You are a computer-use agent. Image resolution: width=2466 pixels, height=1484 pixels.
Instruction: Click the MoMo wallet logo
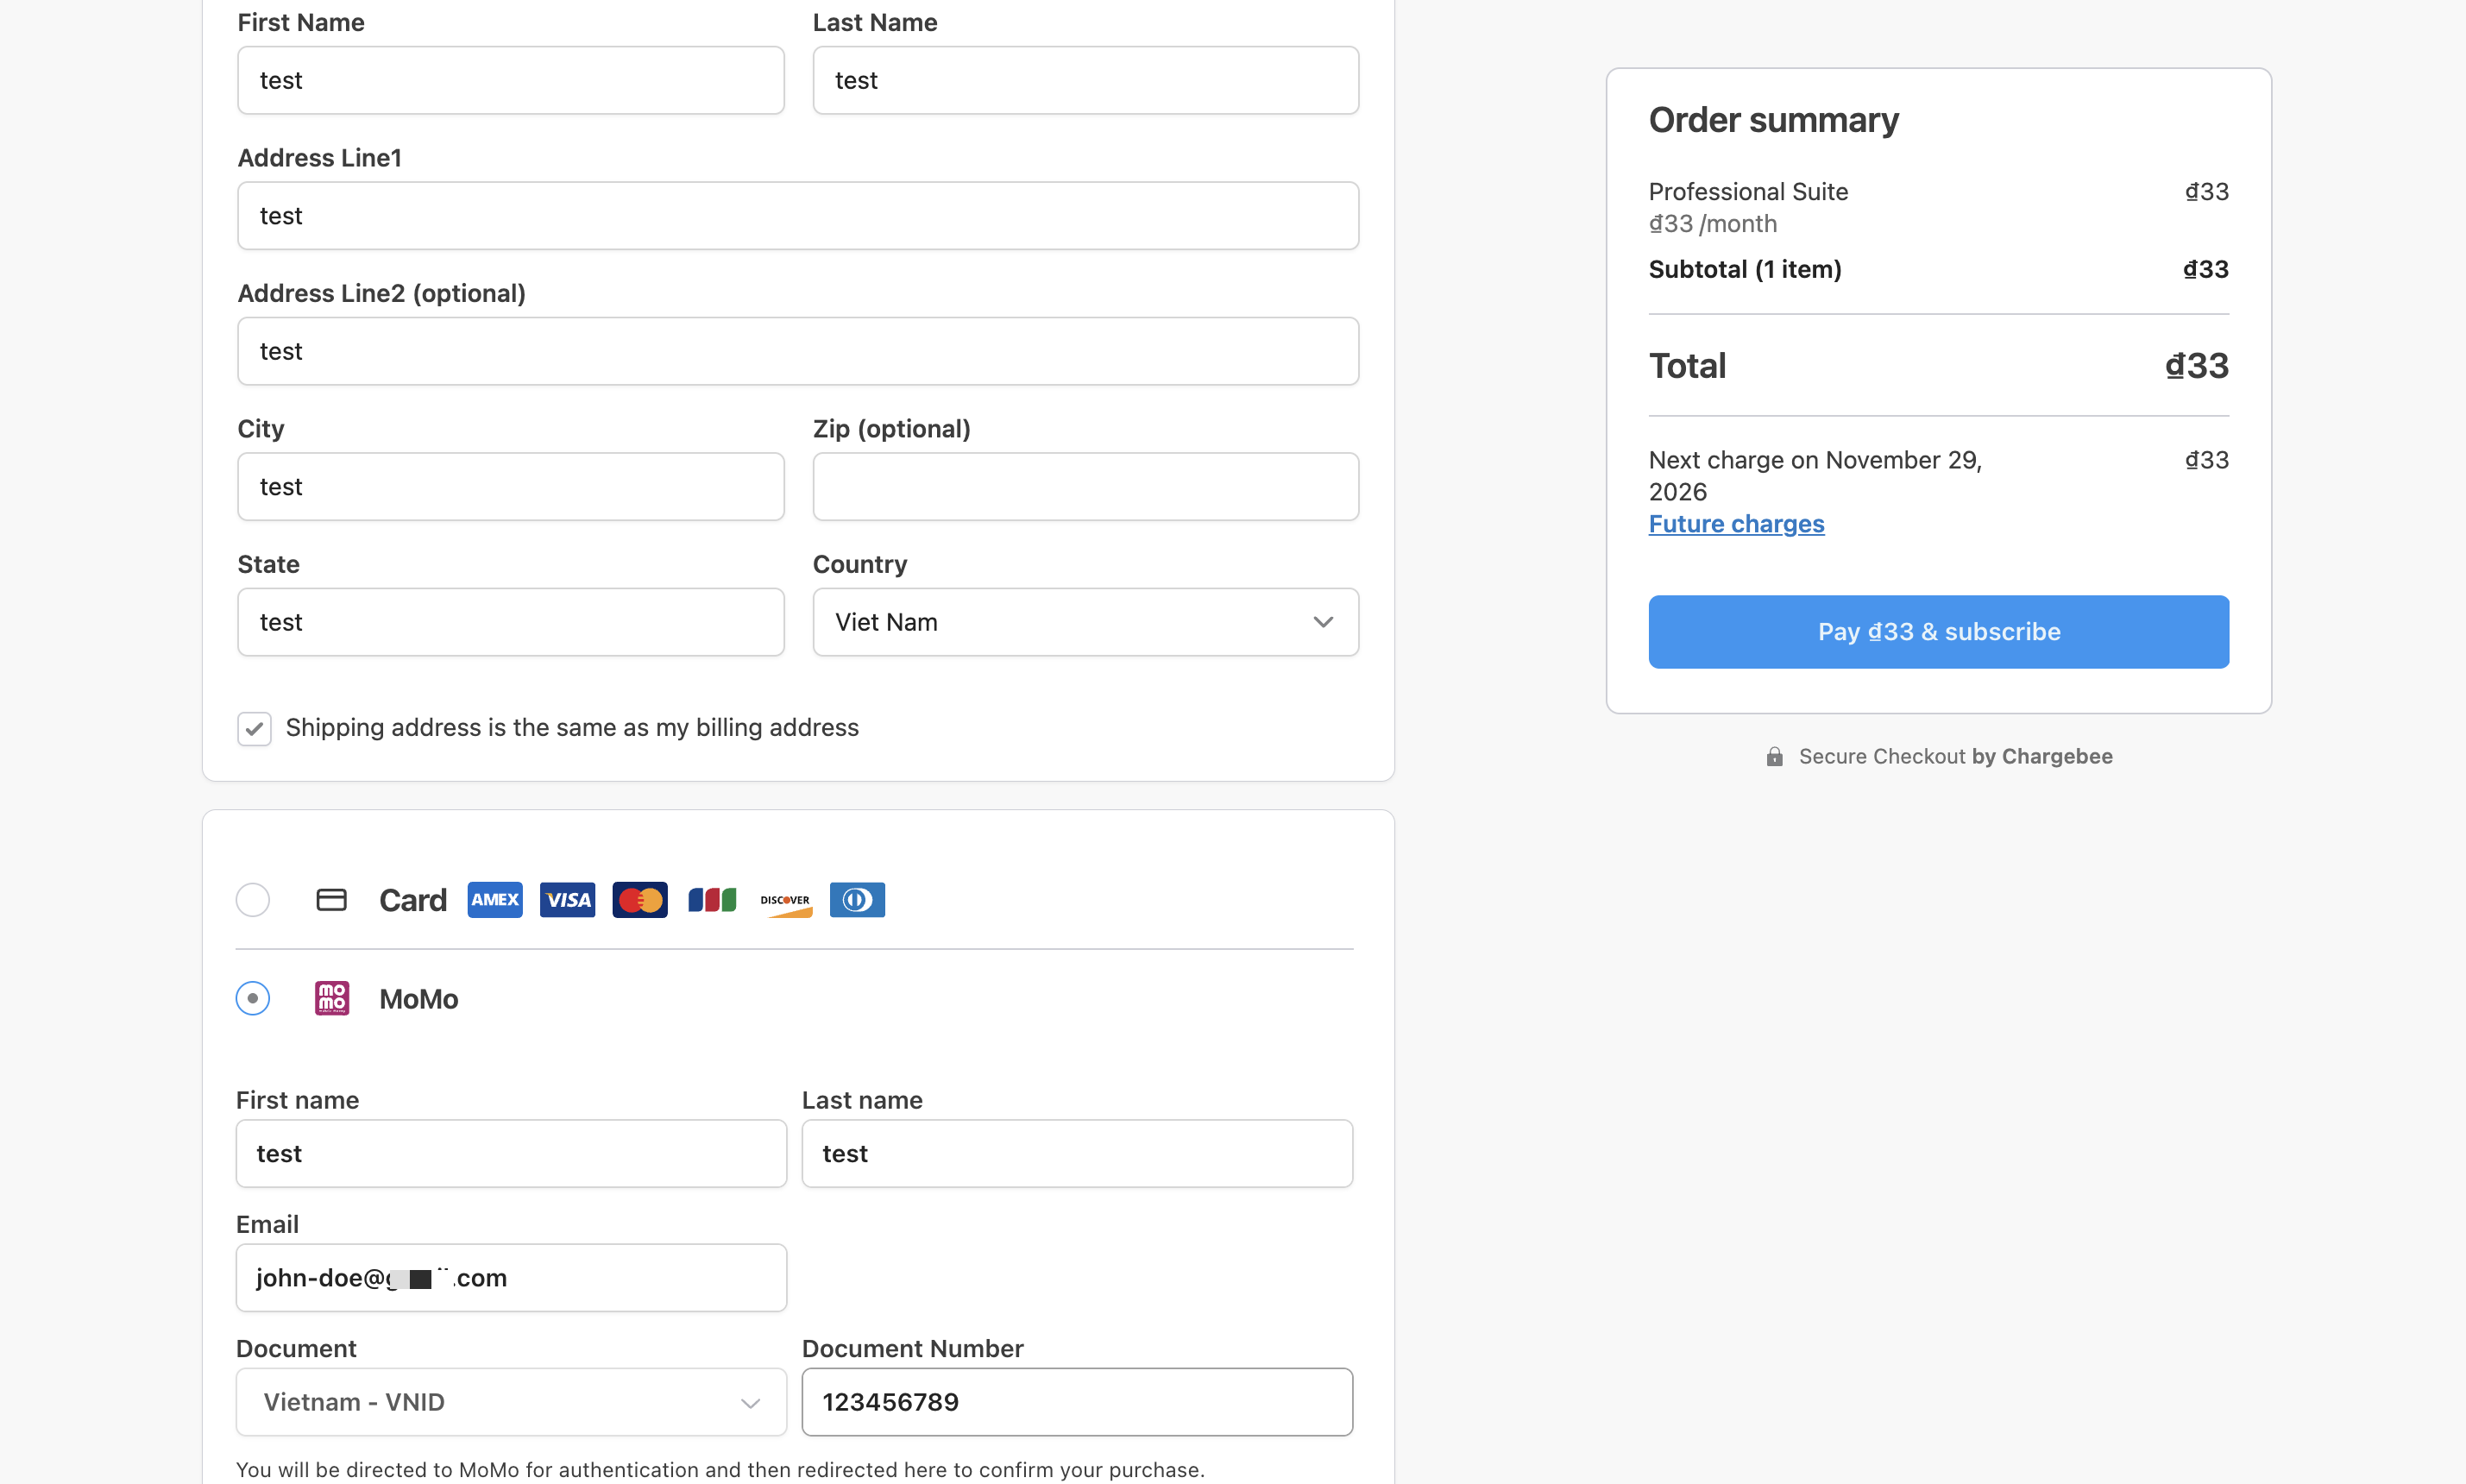point(332,998)
